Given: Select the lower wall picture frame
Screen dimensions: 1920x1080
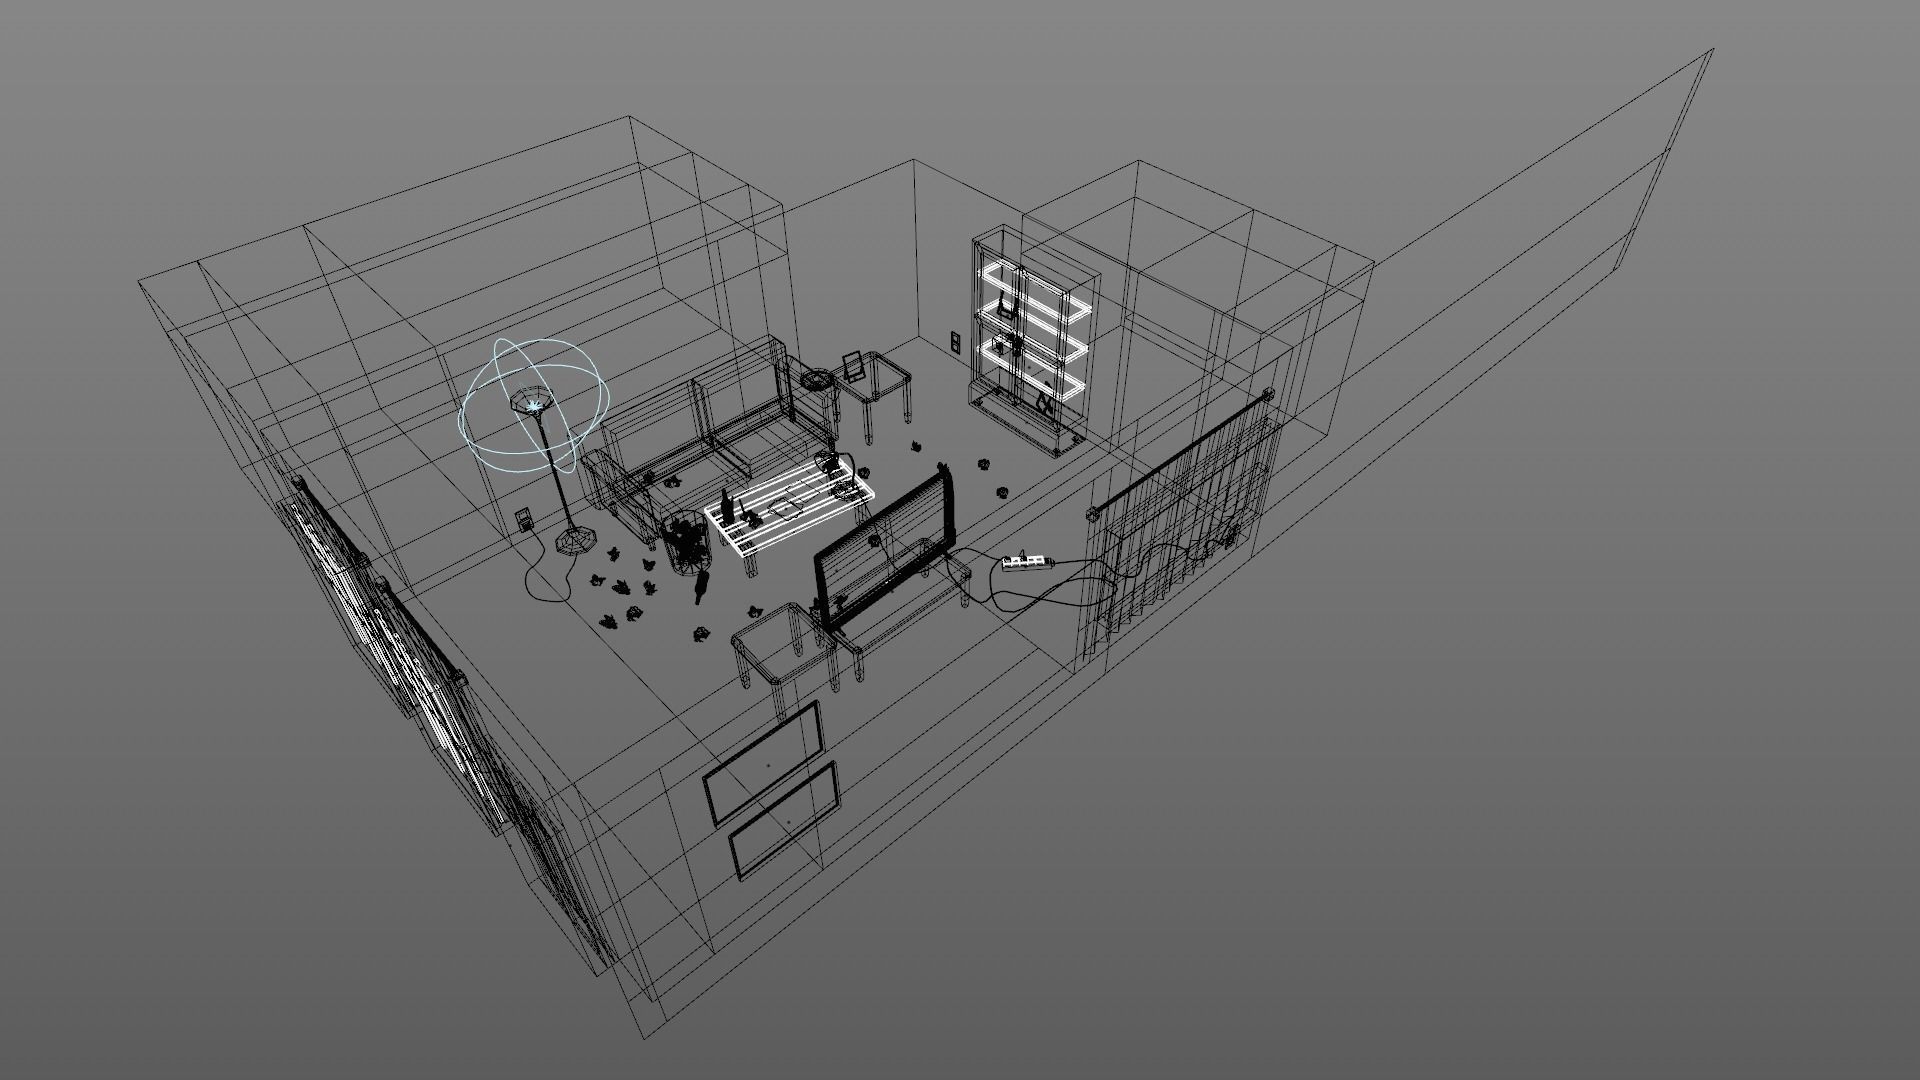Looking at the screenshot, I should (x=783, y=820).
